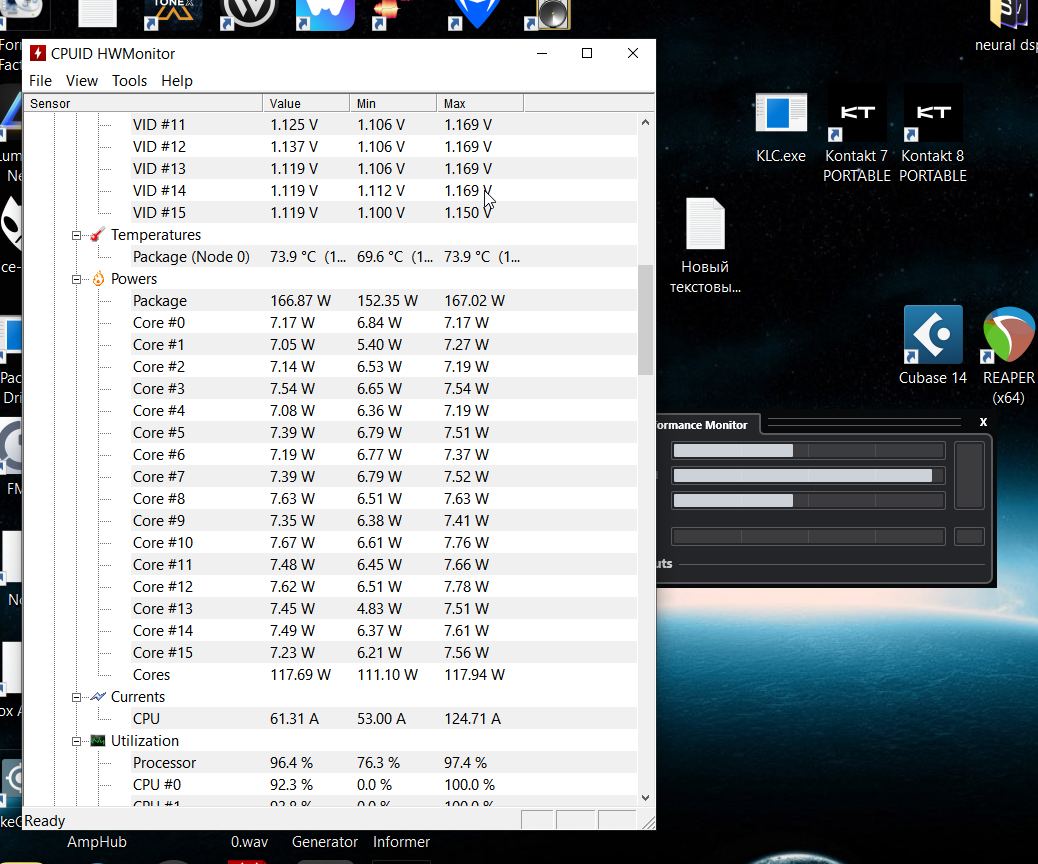Click the Value column header
1038x864 pixels.
(307, 103)
